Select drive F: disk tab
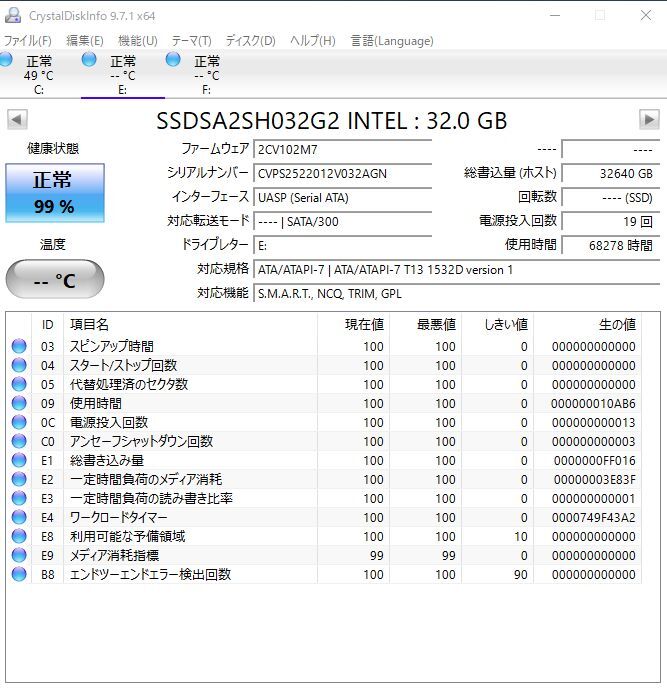667x691 pixels. pyautogui.click(x=206, y=74)
